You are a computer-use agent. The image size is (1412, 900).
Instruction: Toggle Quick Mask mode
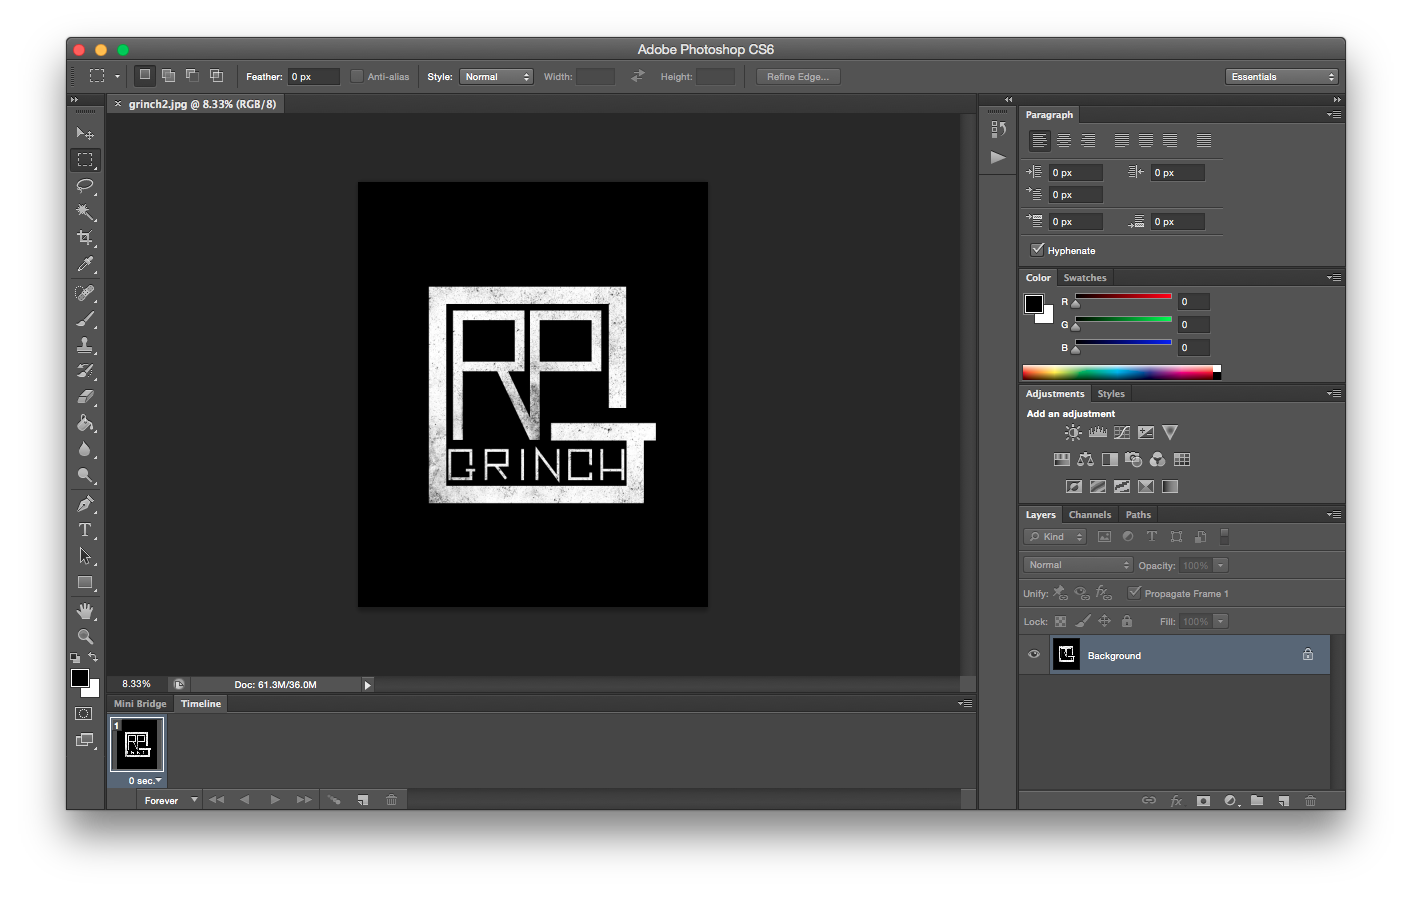click(85, 714)
